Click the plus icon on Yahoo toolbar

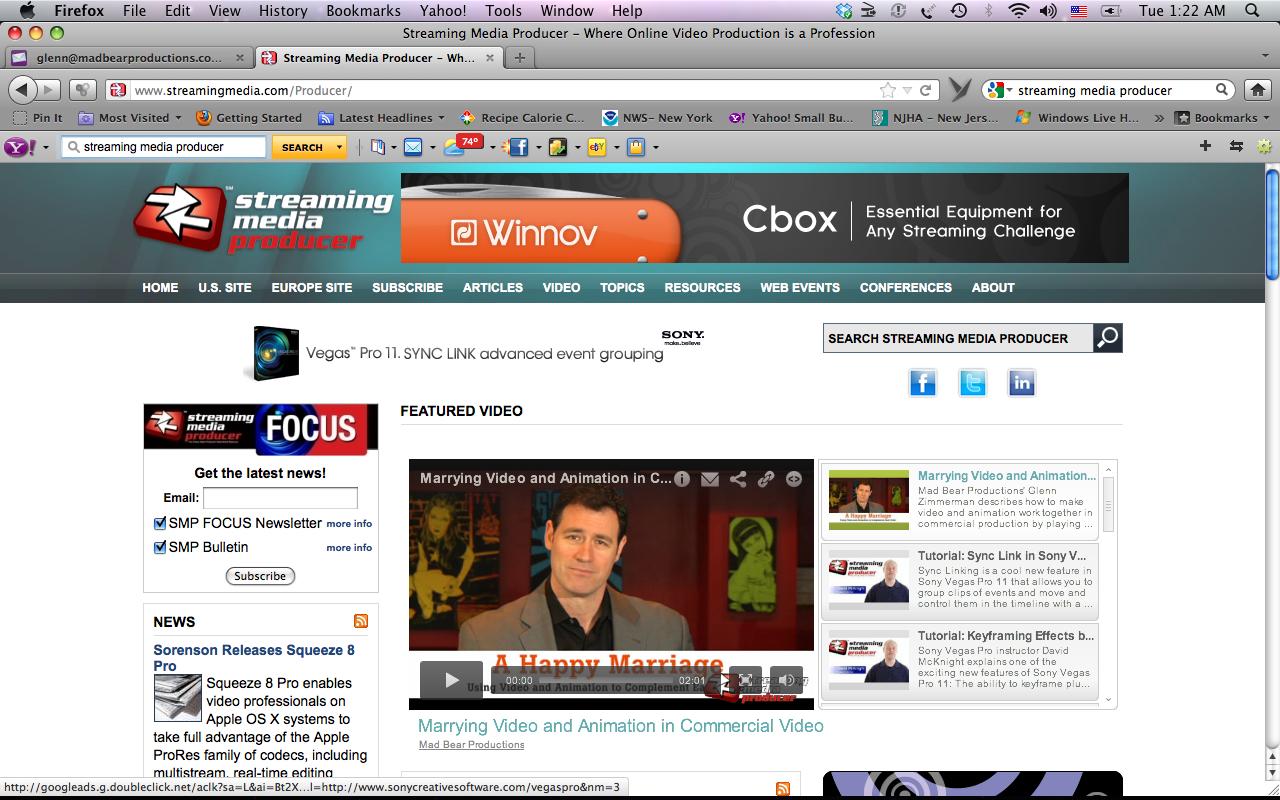click(1205, 146)
